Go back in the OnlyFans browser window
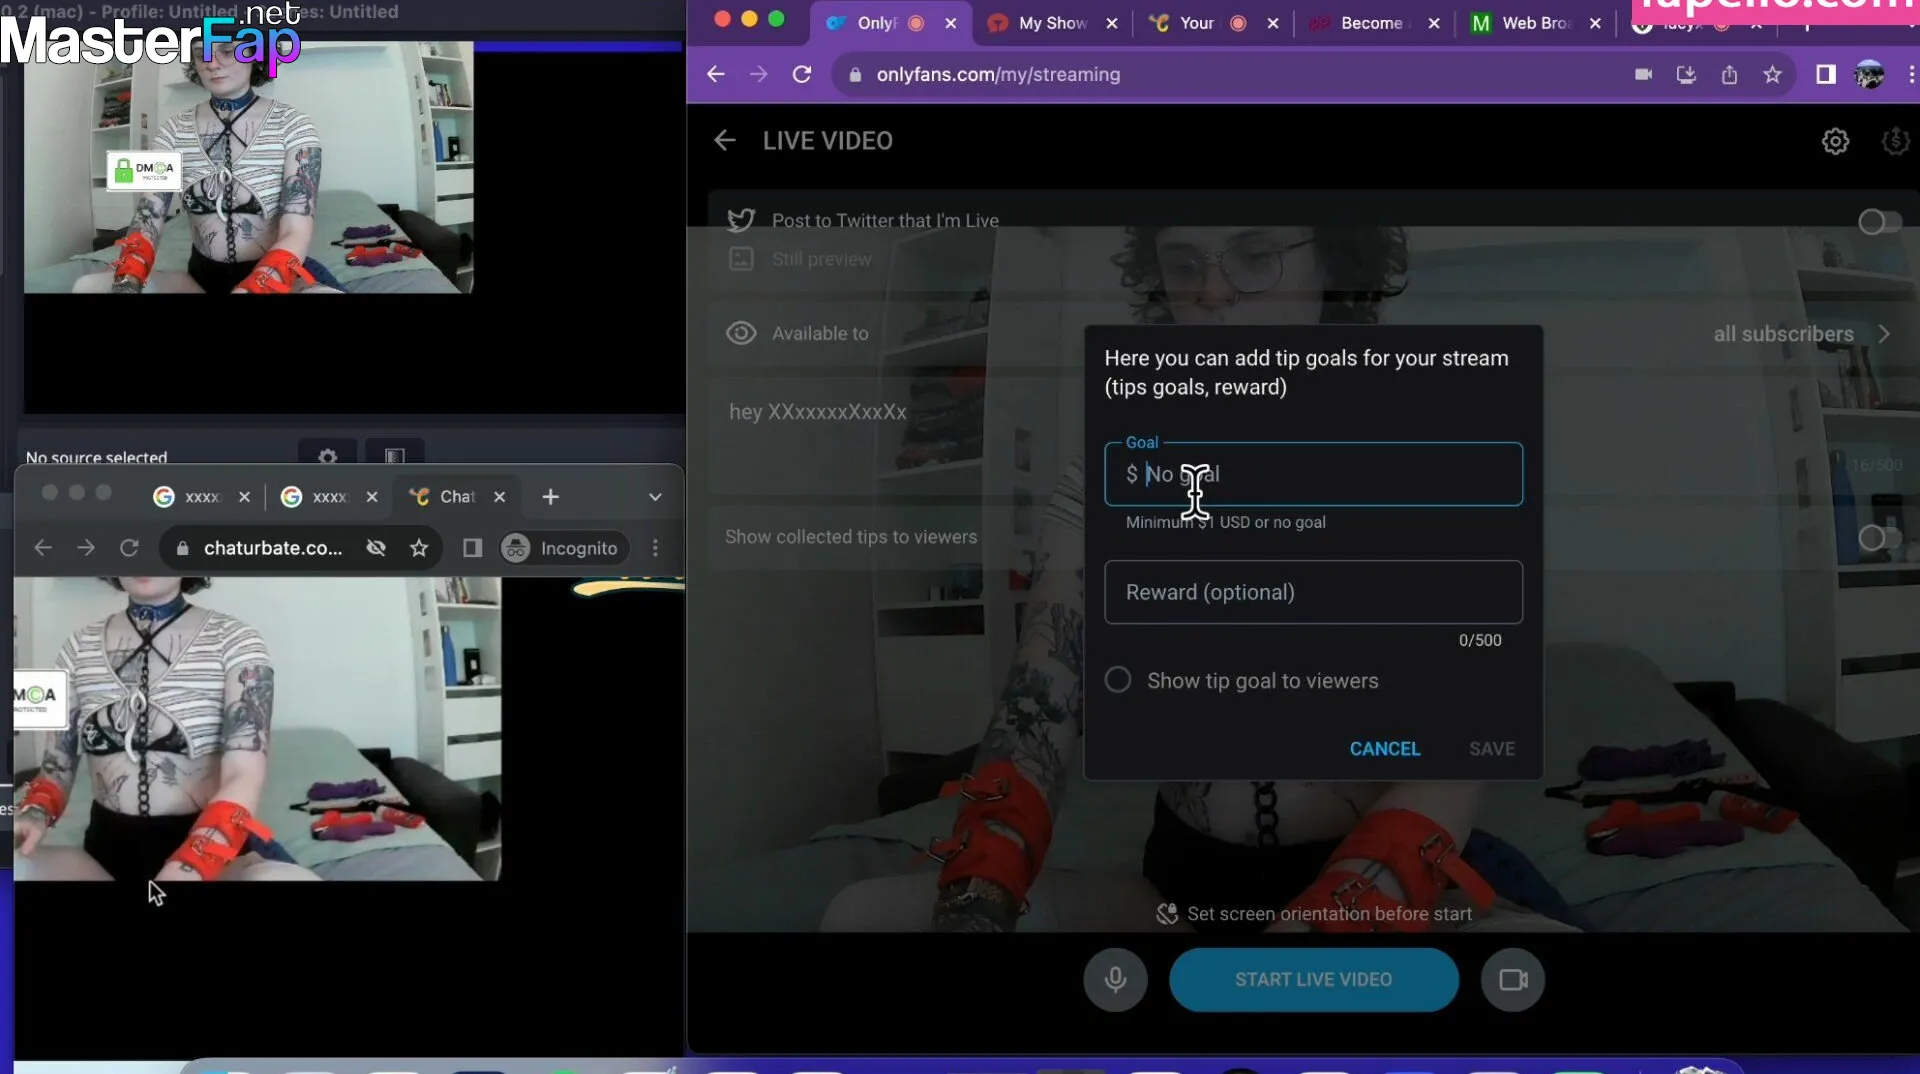 coord(715,74)
